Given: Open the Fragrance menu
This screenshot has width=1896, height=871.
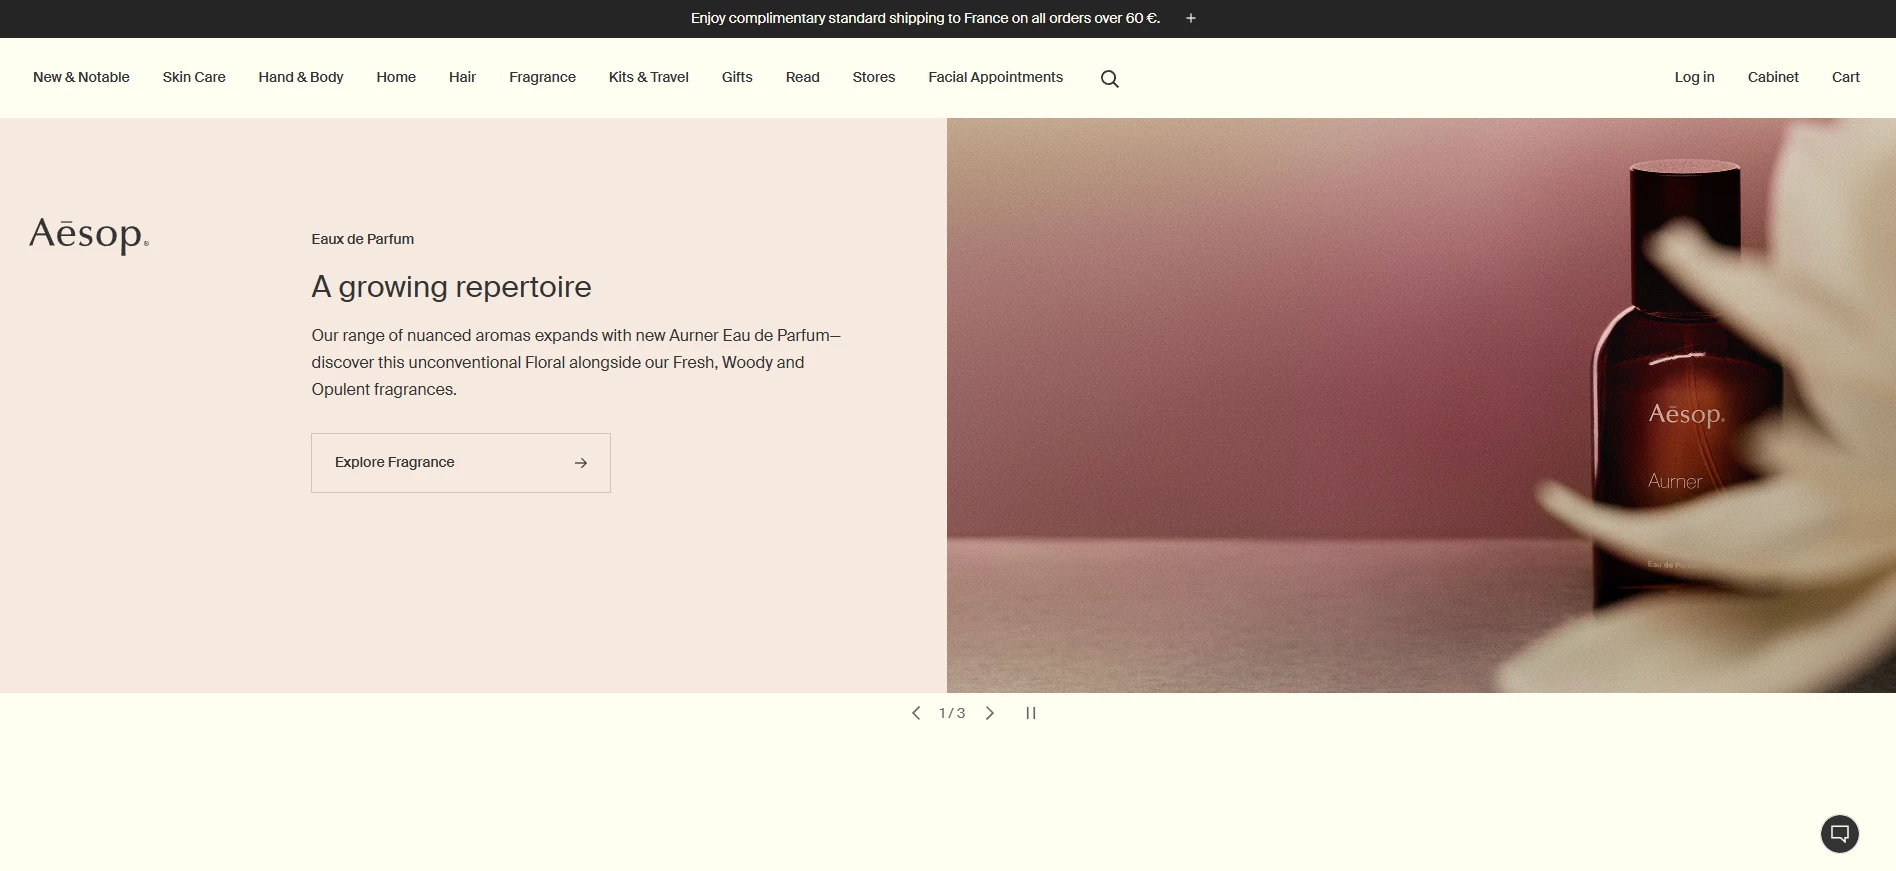Looking at the screenshot, I should (542, 77).
